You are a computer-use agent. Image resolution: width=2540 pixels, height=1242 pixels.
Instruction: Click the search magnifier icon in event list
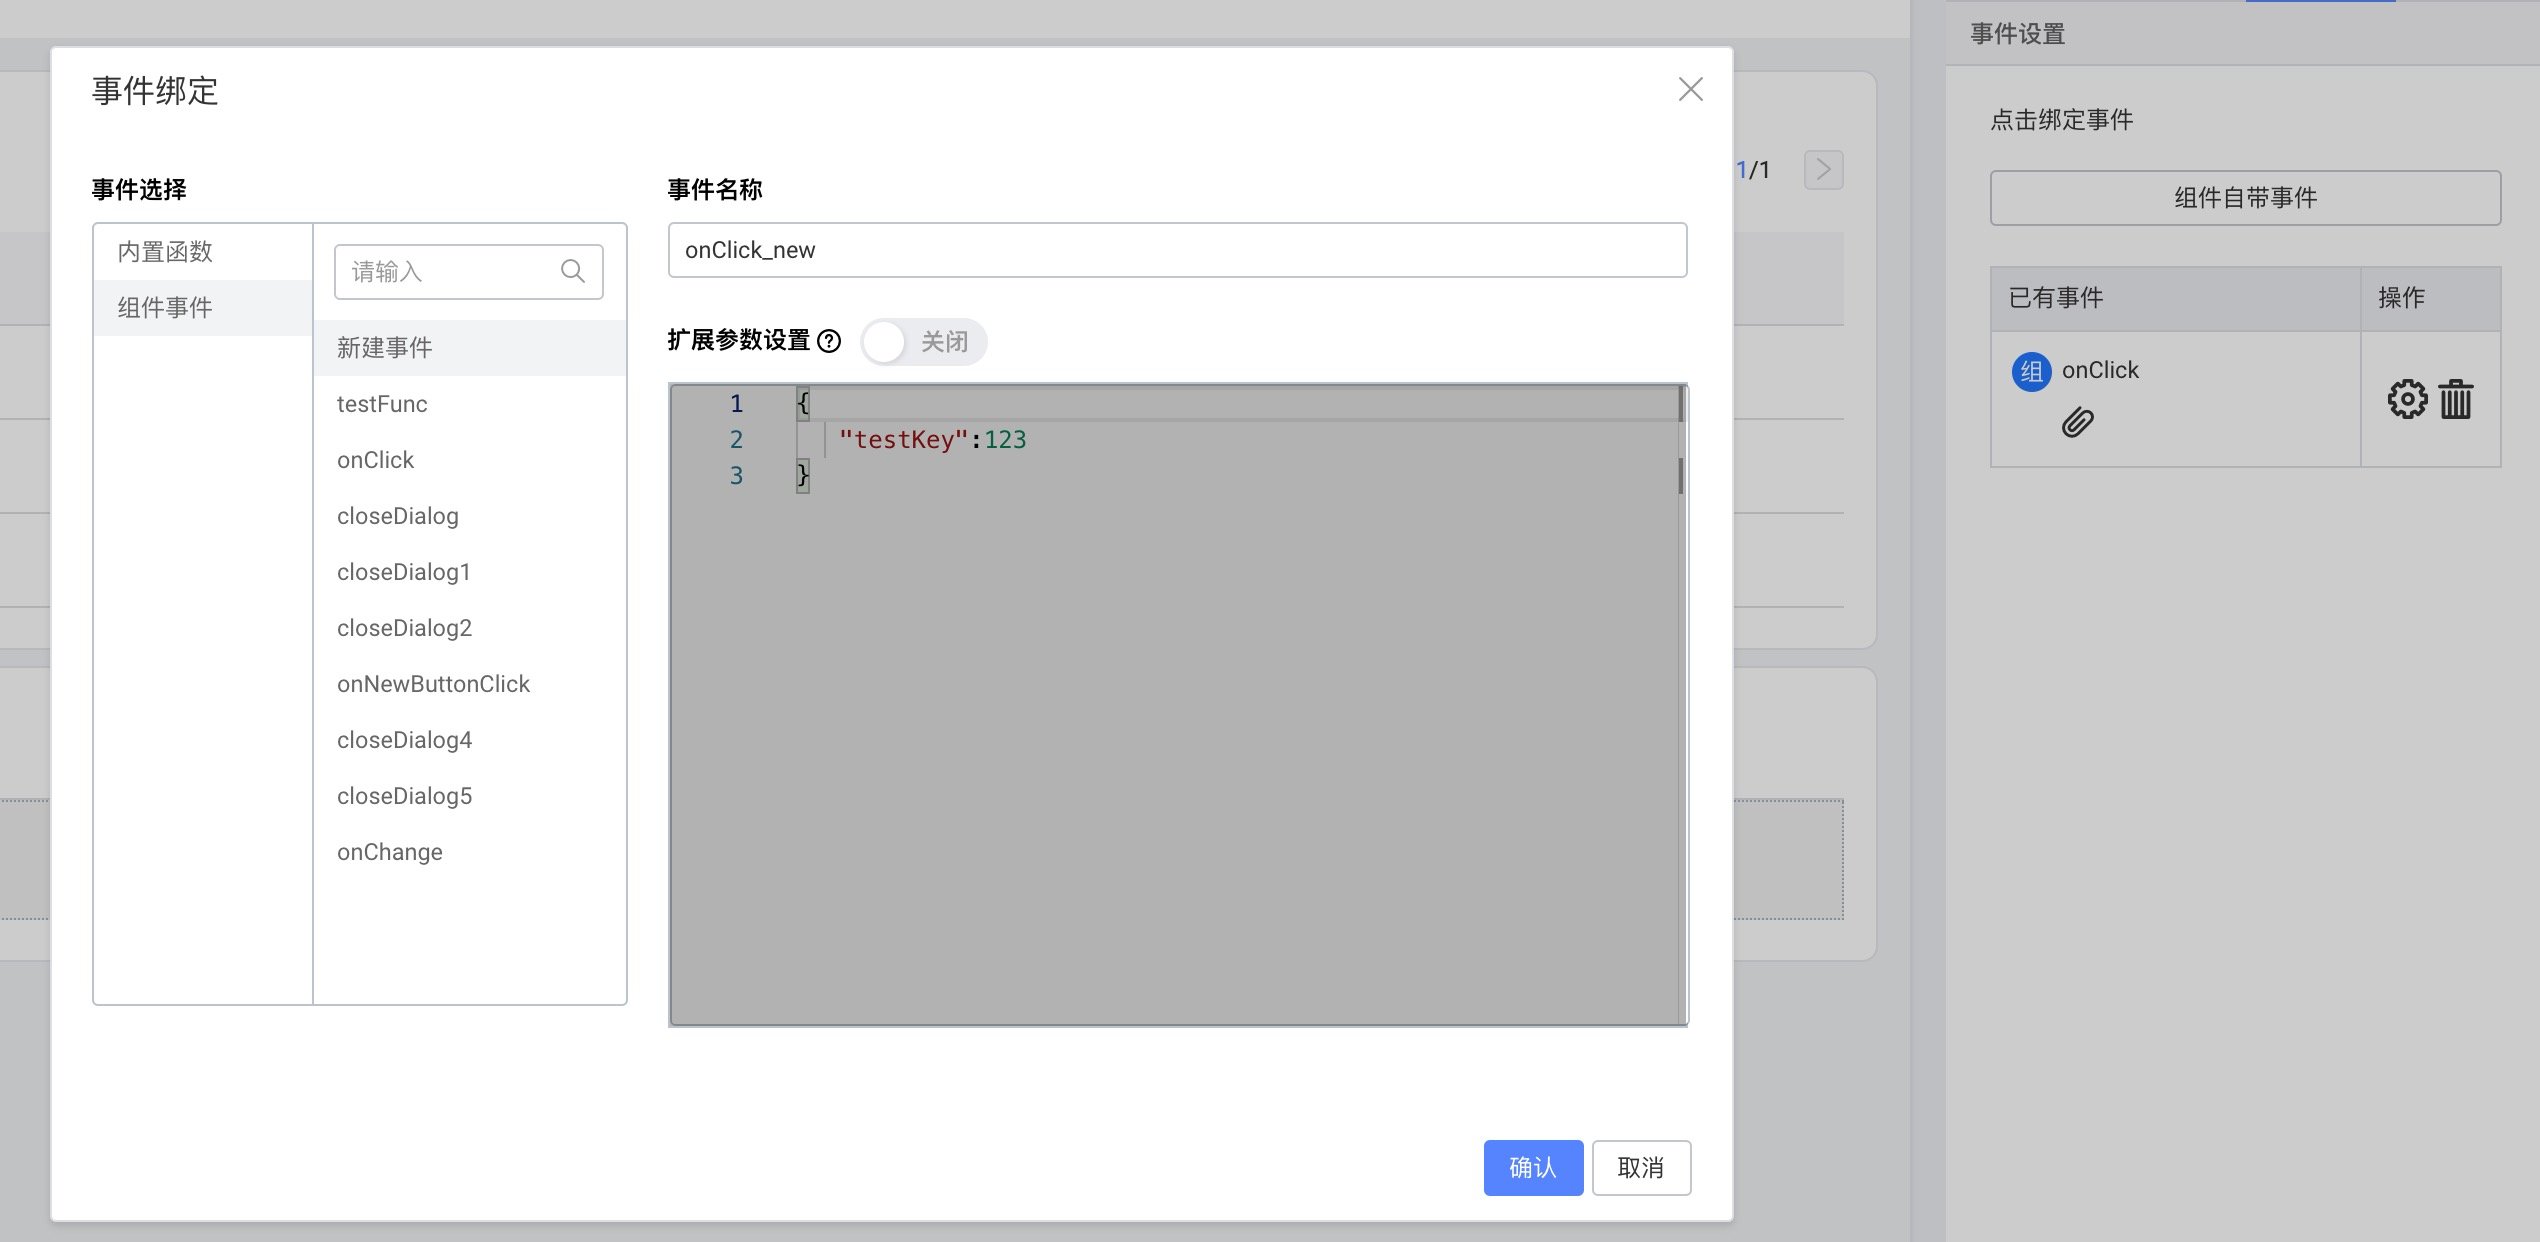click(x=572, y=271)
